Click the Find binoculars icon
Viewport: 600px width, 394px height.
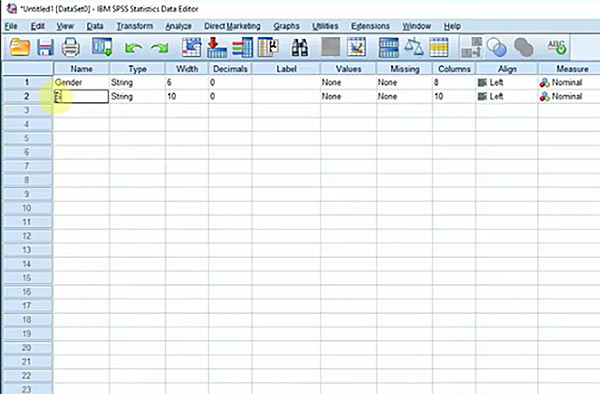pos(300,48)
